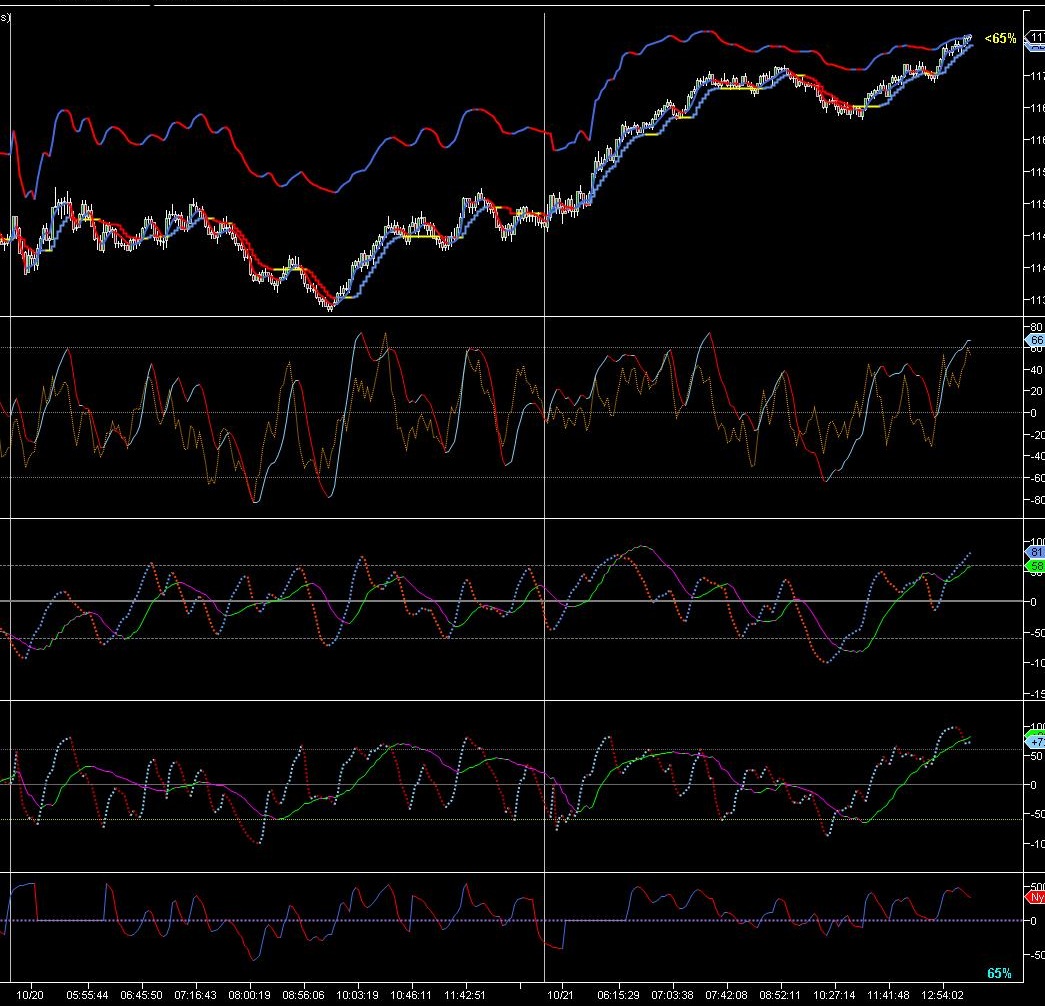The width and height of the screenshot is (1045, 1006).
Task: Click the 10/21 date label on time axis
Action: pos(560,995)
